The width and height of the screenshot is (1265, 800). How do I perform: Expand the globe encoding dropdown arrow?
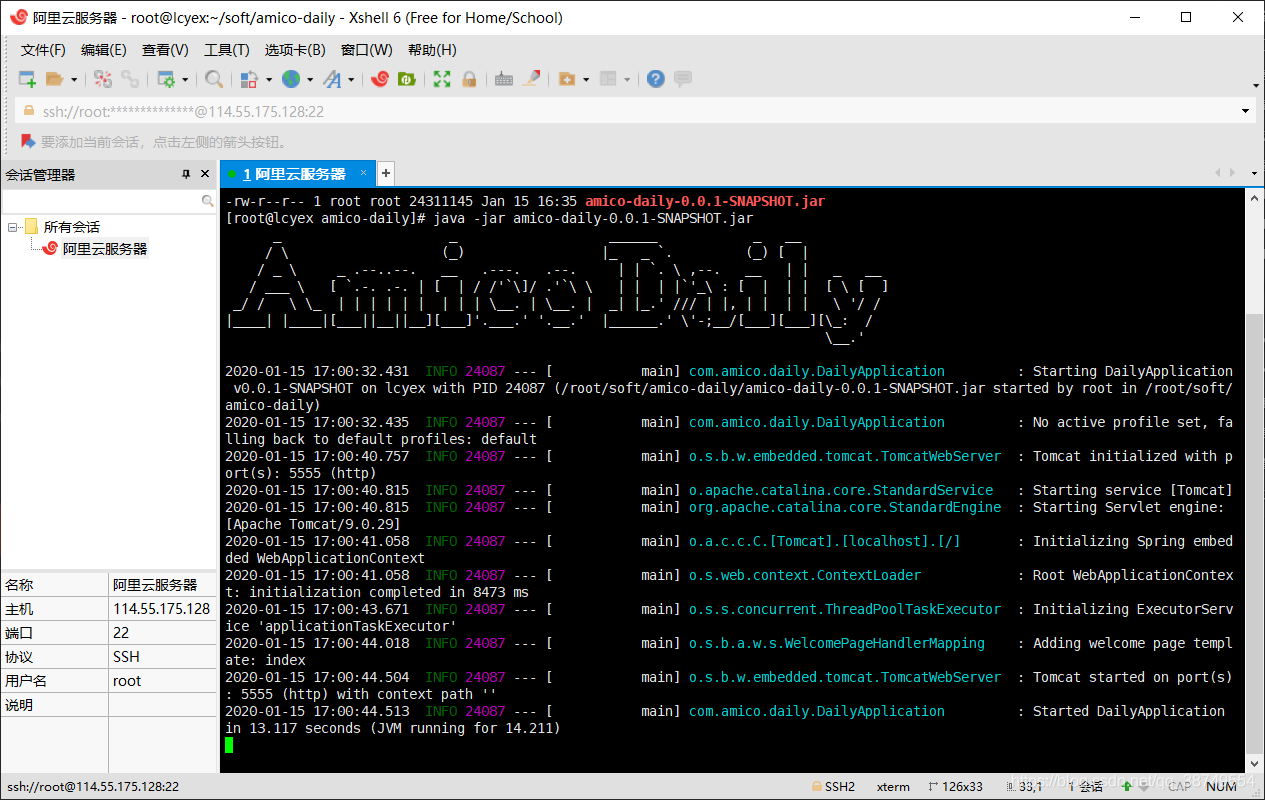[310, 80]
